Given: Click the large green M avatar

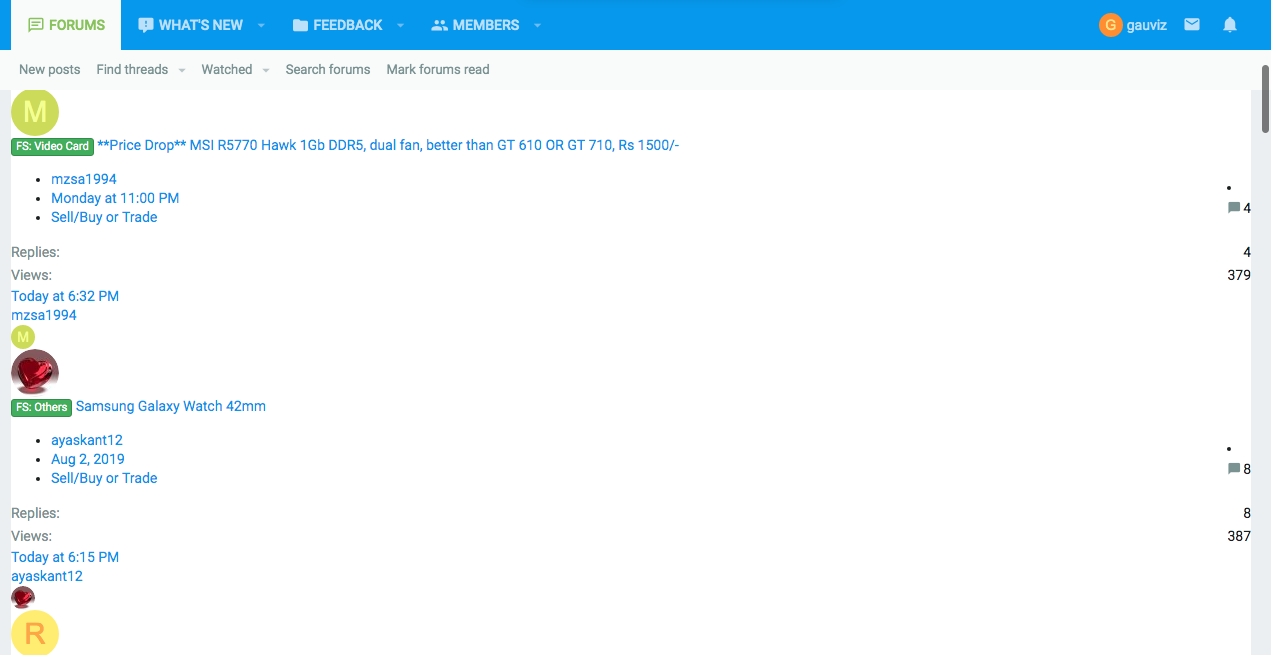Looking at the screenshot, I should (x=35, y=112).
